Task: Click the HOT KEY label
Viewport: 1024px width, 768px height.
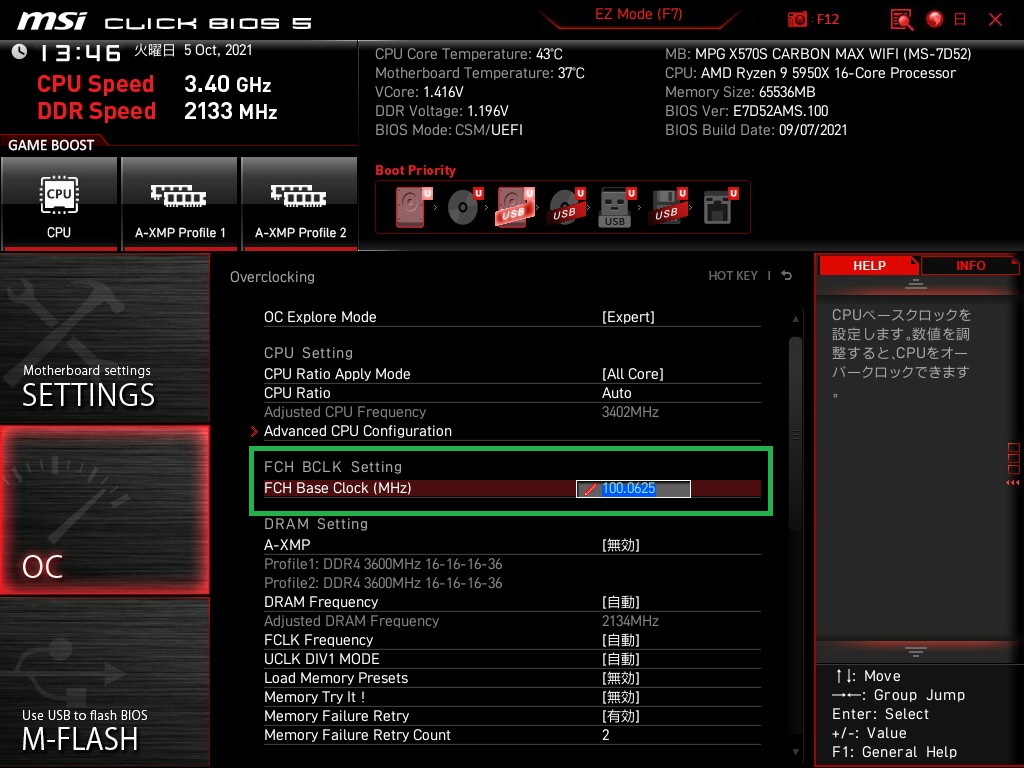Action: 733,276
